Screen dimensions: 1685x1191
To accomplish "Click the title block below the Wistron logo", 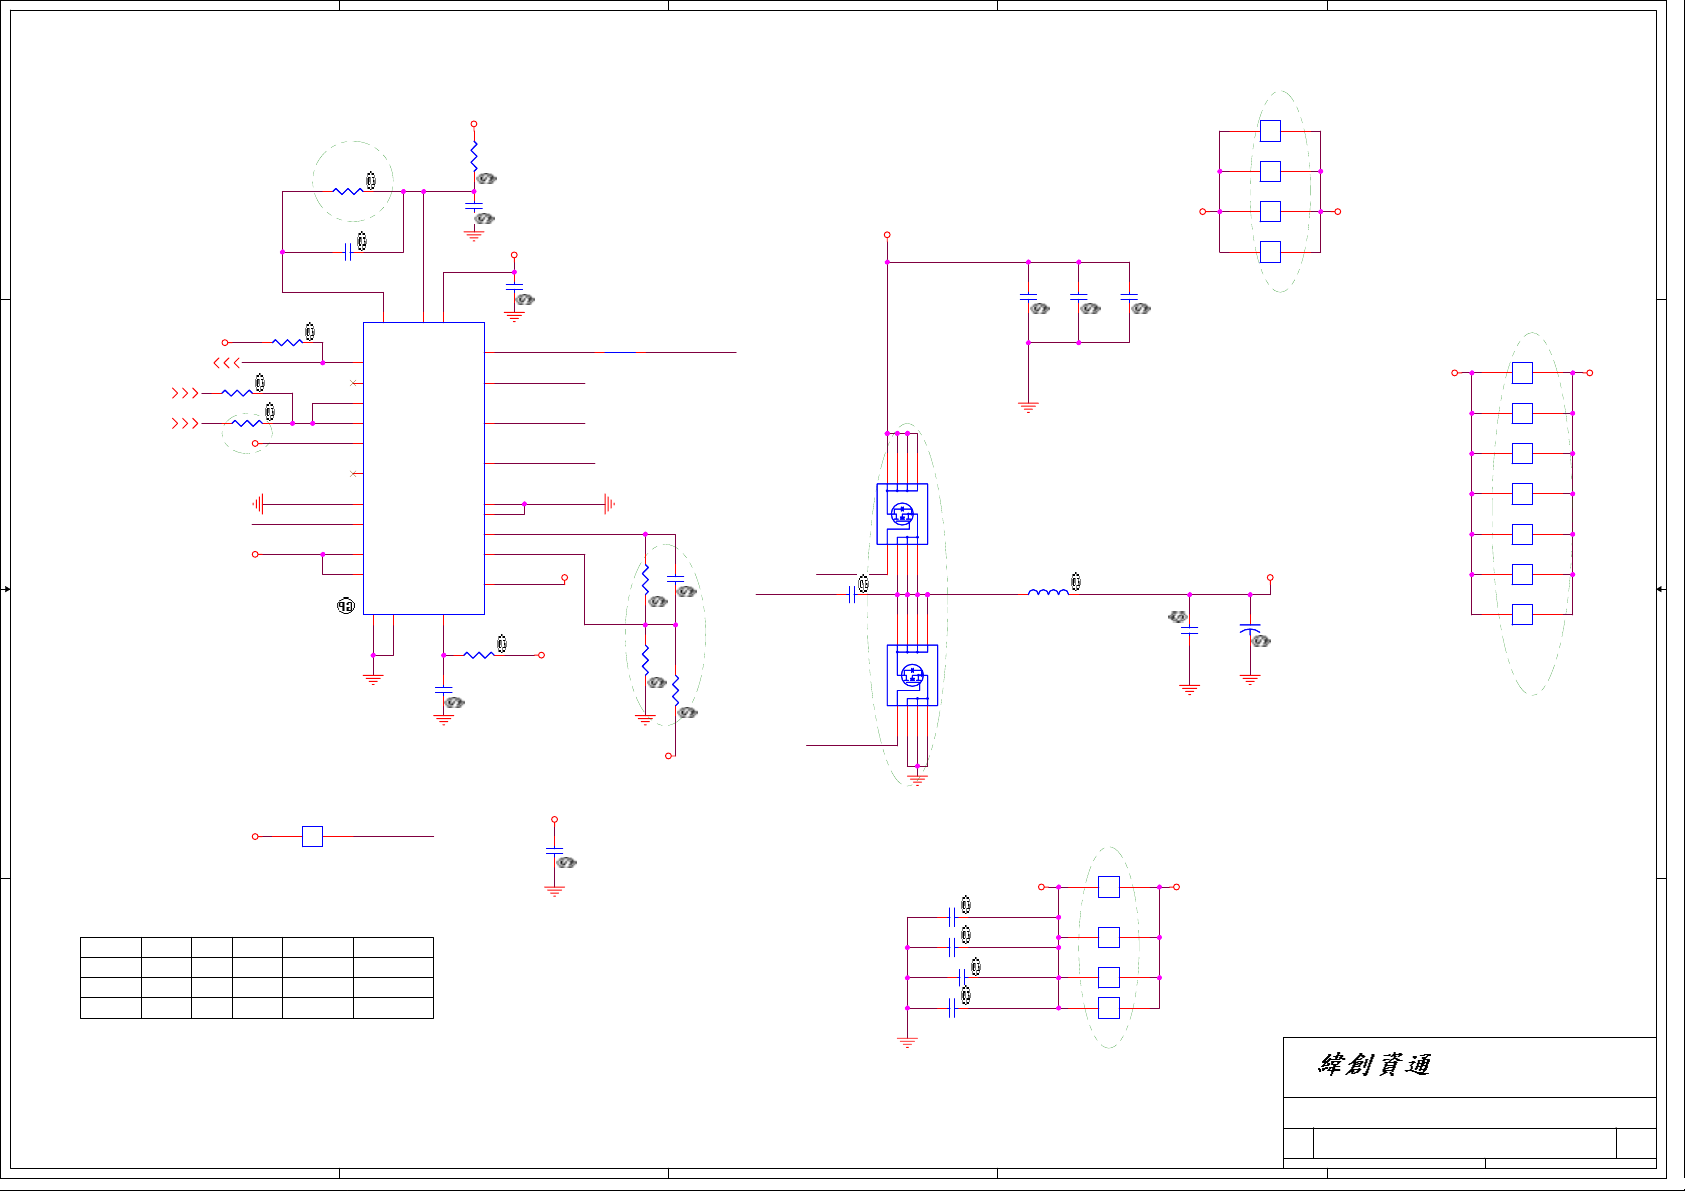I will [1470, 1128].
